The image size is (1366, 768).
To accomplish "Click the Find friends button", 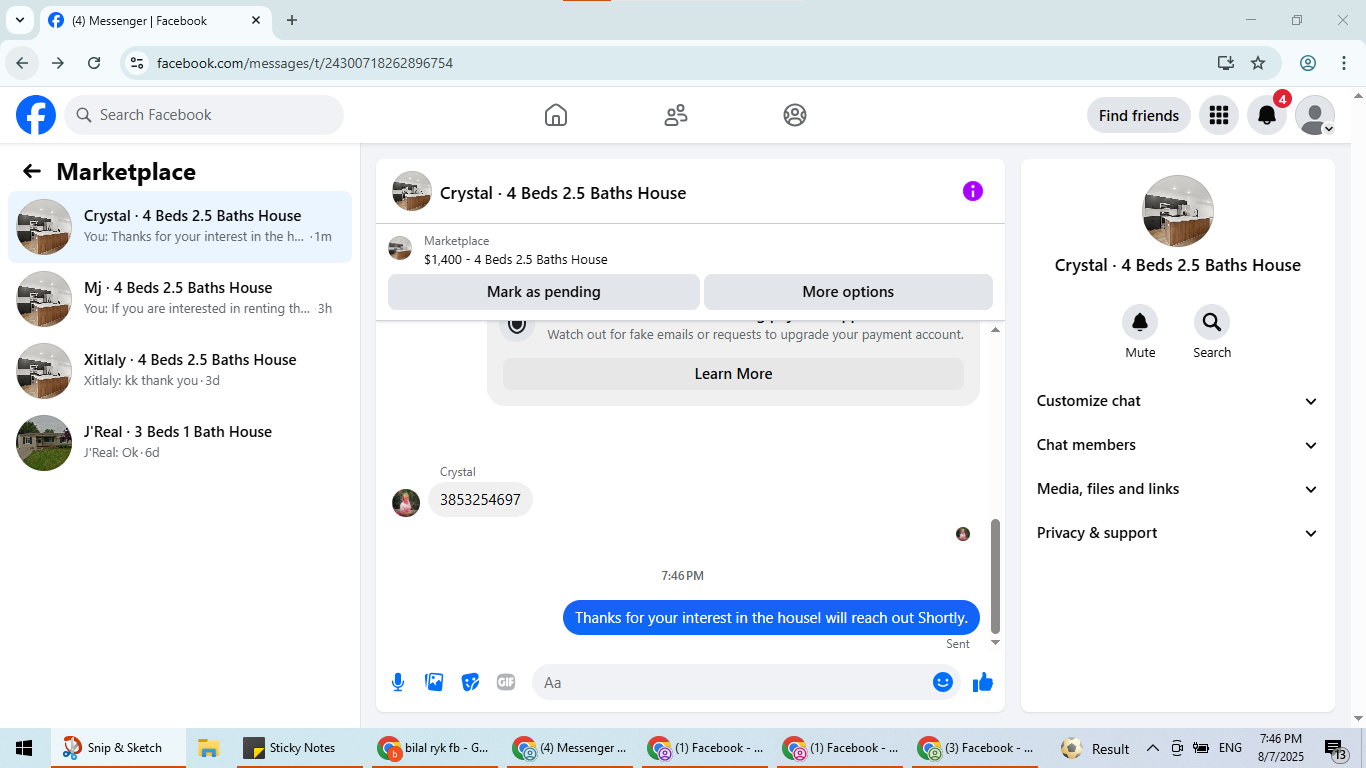I will (1139, 115).
